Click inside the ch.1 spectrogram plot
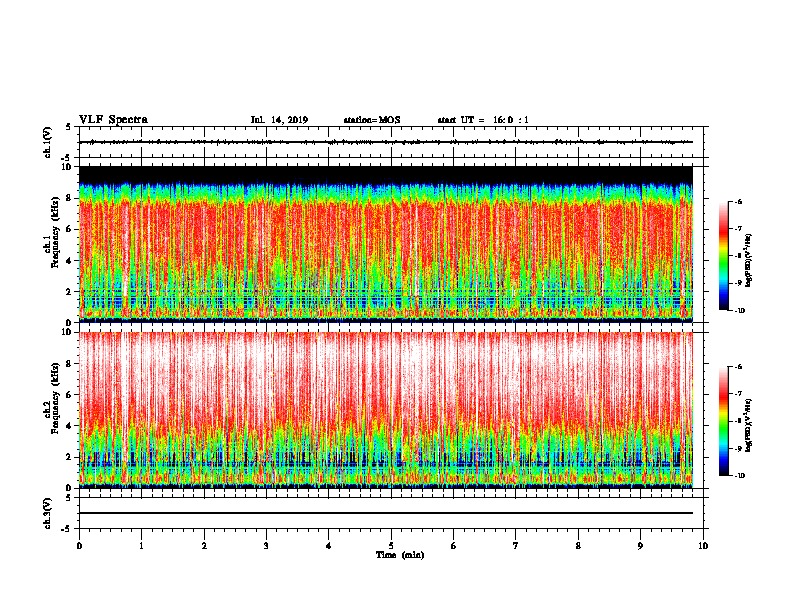The width and height of the screenshot is (792, 612). tap(386, 244)
